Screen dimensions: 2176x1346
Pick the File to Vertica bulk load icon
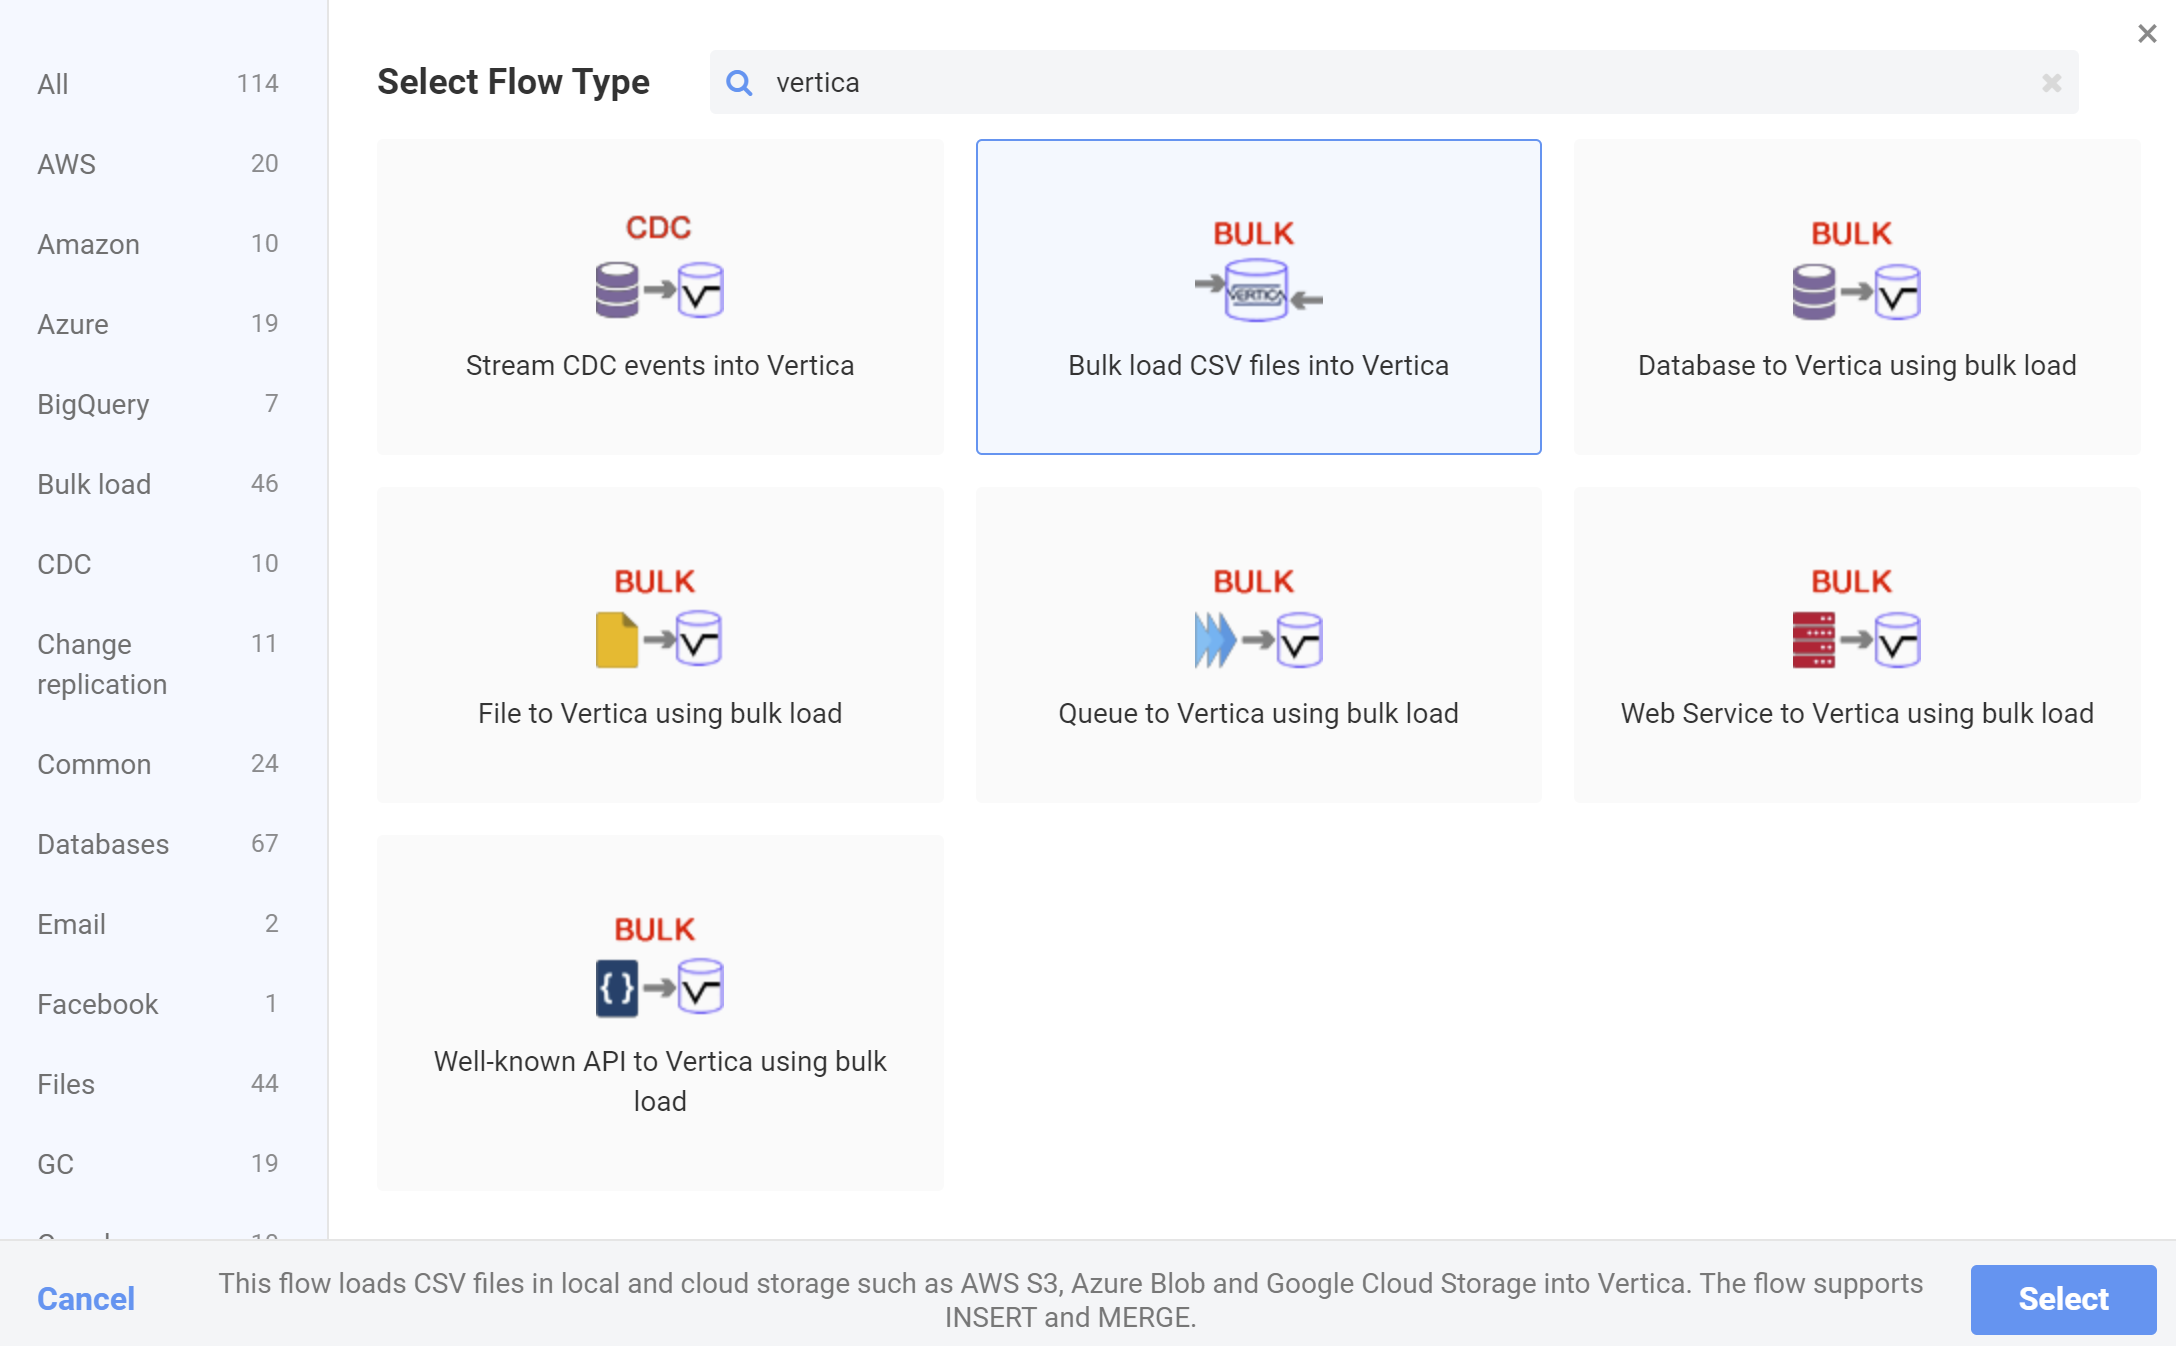pyautogui.click(x=659, y=638)
